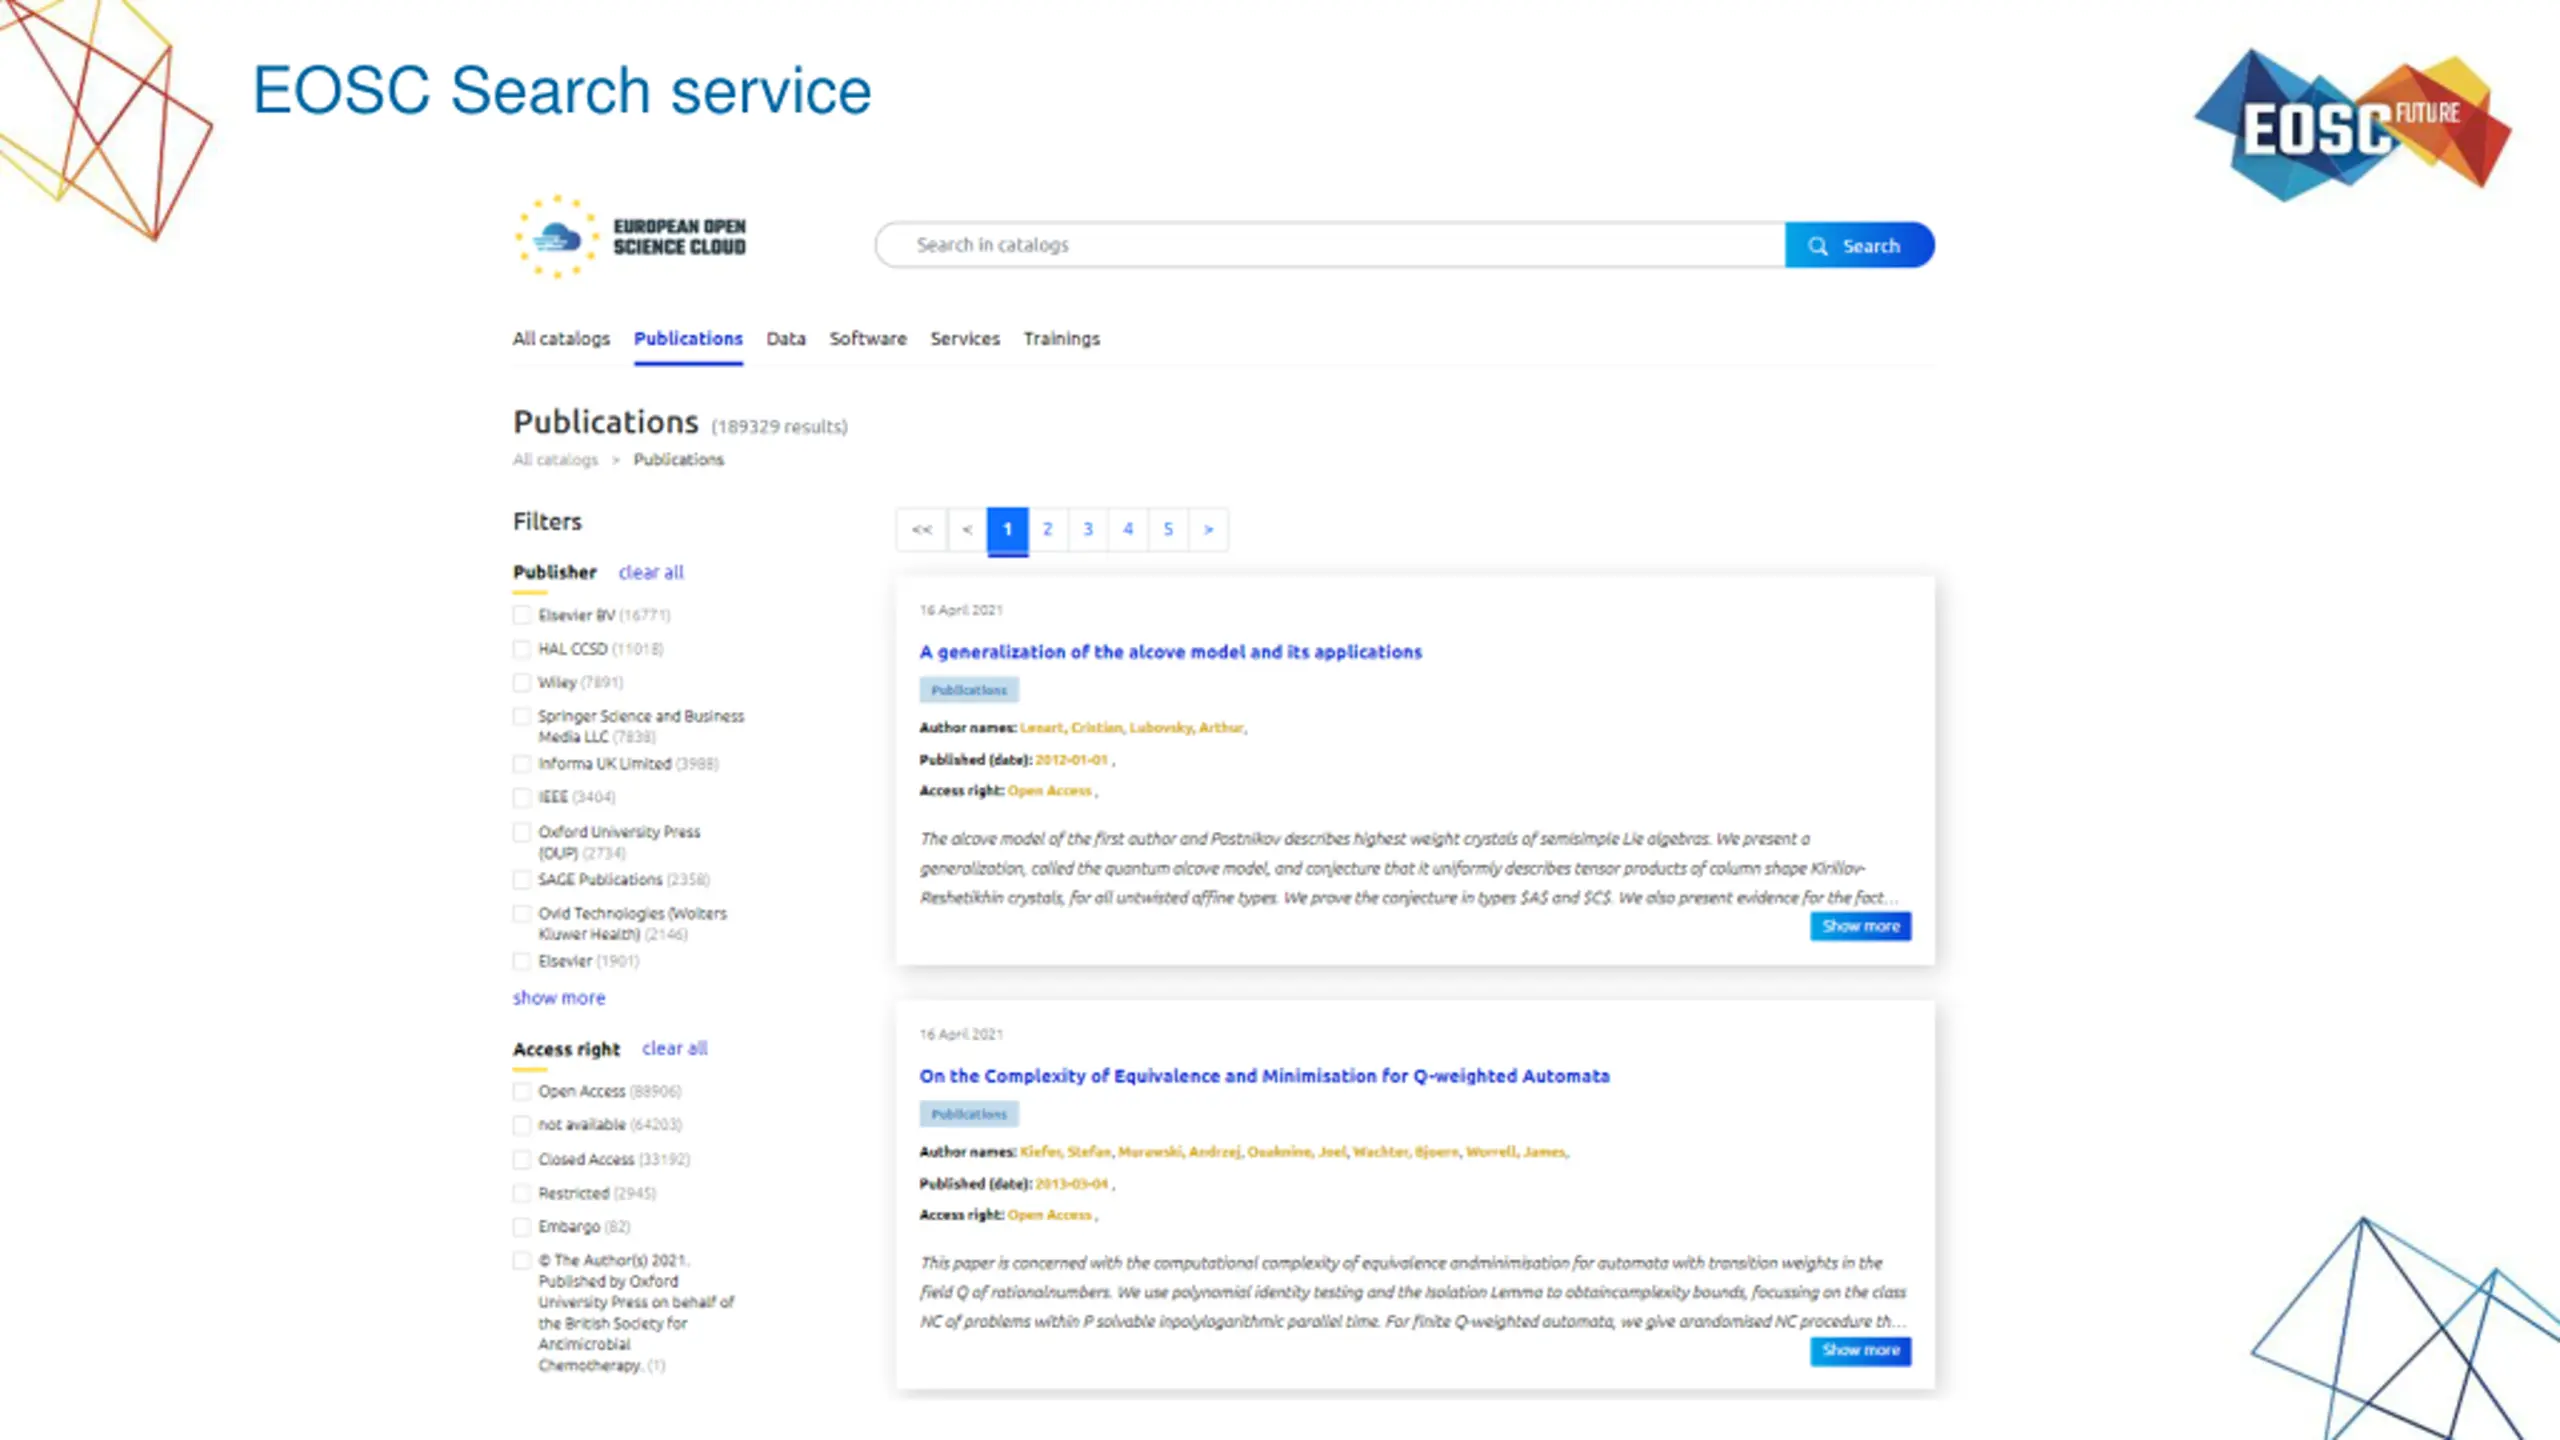2560x1440 pixels.
Task: Clear all Publisher filters
Action: 651,572
